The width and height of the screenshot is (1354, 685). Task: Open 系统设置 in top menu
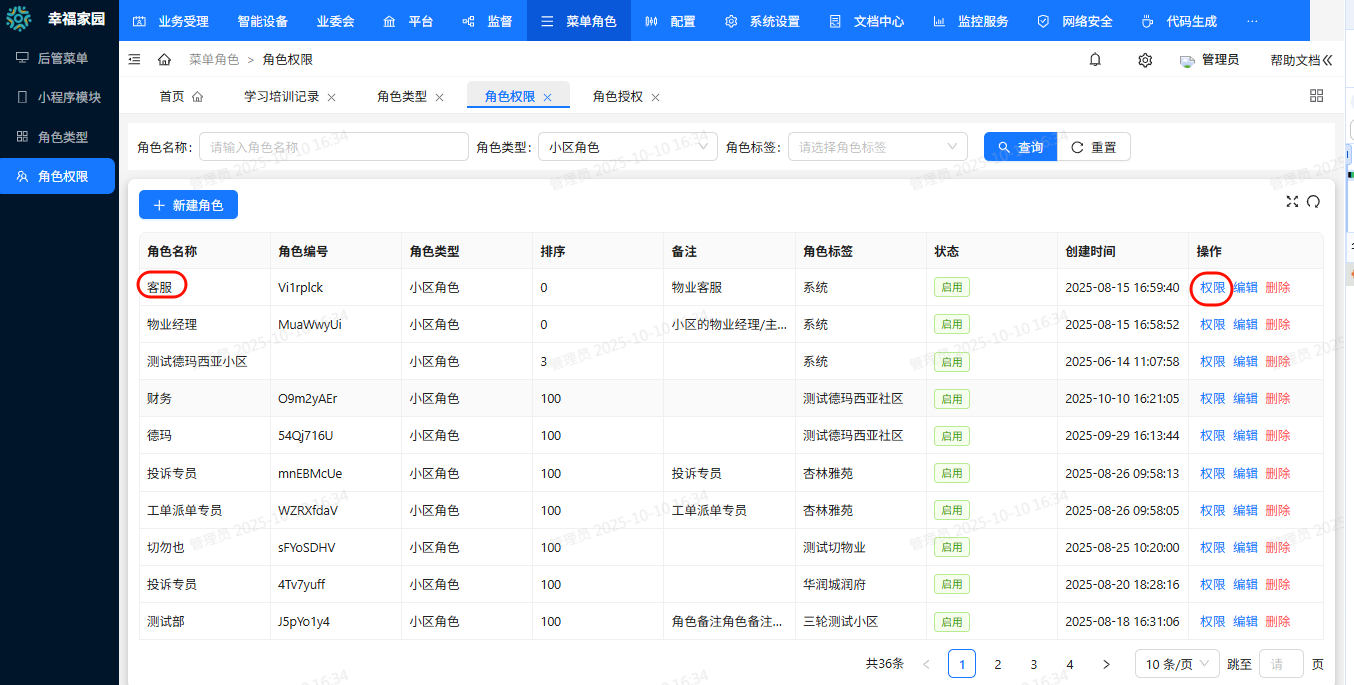tap(762, 21)
